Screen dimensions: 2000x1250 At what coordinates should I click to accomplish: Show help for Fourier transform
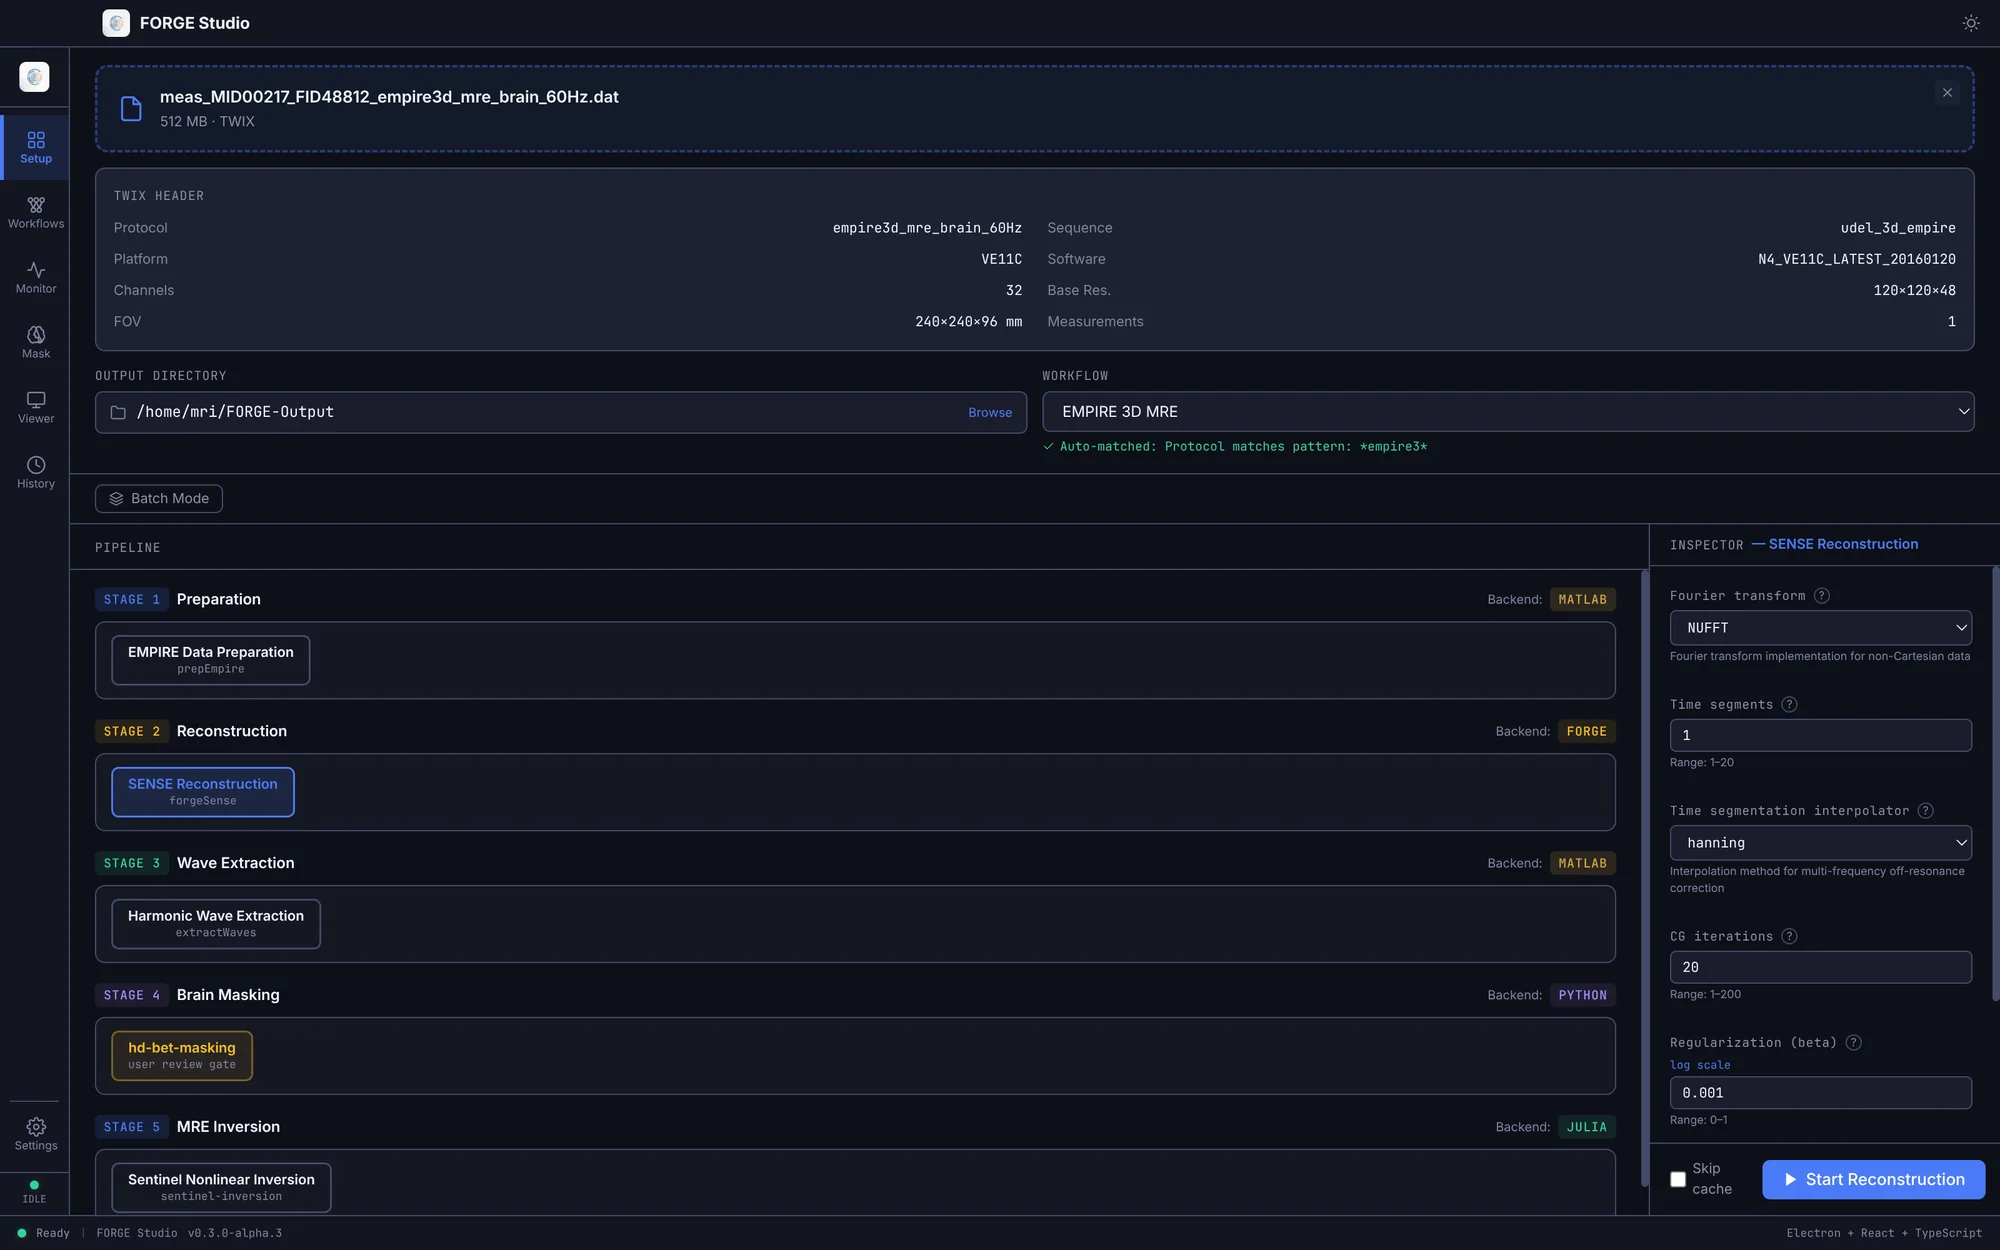[x=1822, y=596]
